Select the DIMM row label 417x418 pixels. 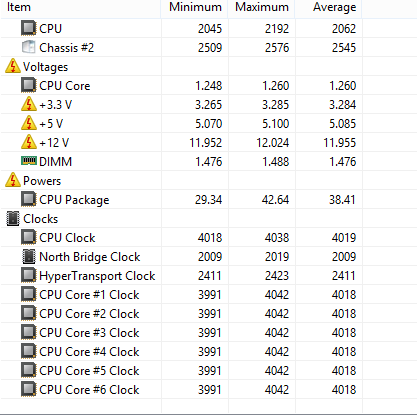tap(55, 161)
